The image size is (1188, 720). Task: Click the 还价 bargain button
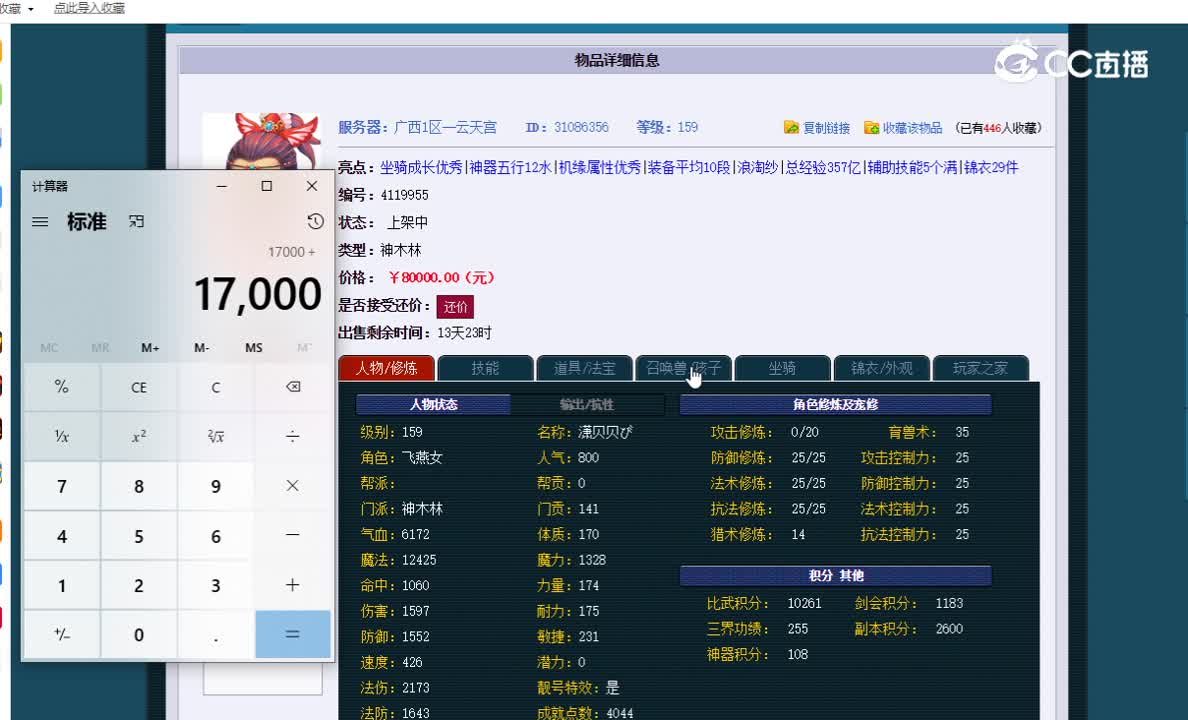click(455, 307)
